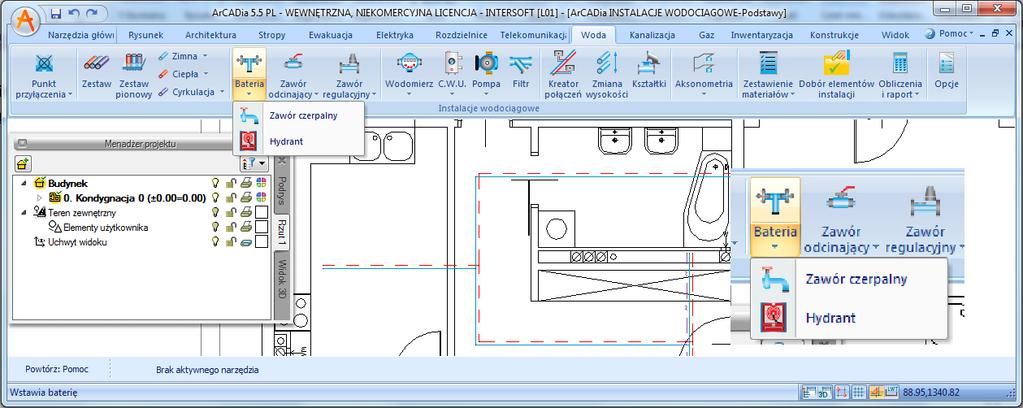Insert a Punkt przyłączenia connection point
Viewport: 1023px width, 408px height.
(44, 75)
